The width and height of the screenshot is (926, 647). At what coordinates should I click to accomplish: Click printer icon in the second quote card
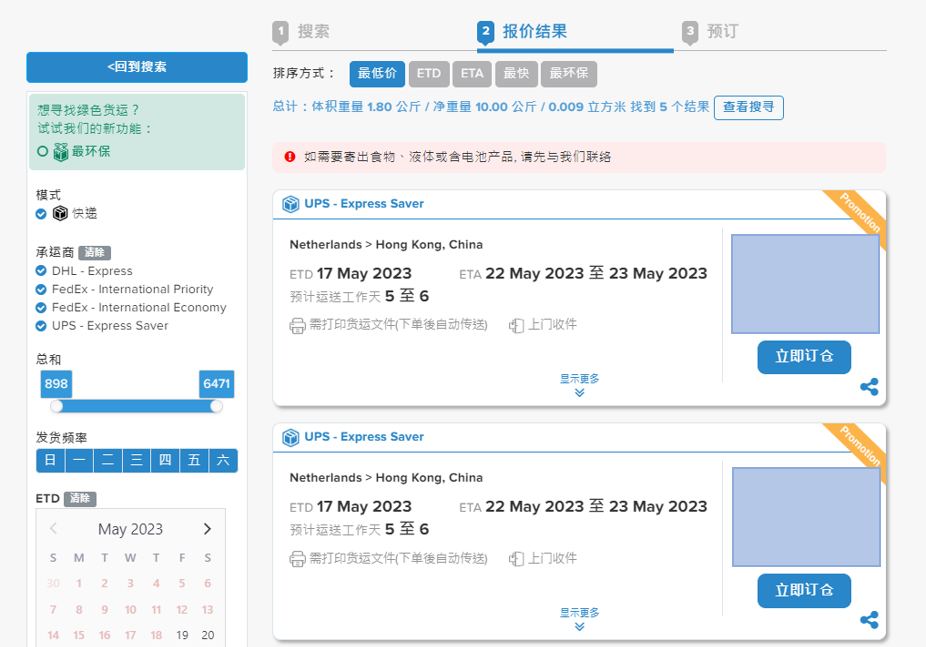coord(297,558)
